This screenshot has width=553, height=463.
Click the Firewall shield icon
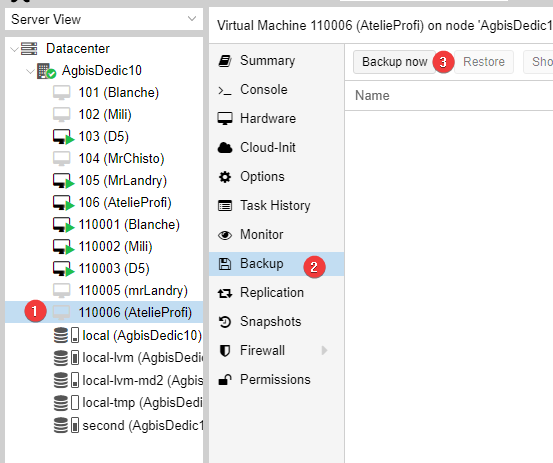[225, 351]
